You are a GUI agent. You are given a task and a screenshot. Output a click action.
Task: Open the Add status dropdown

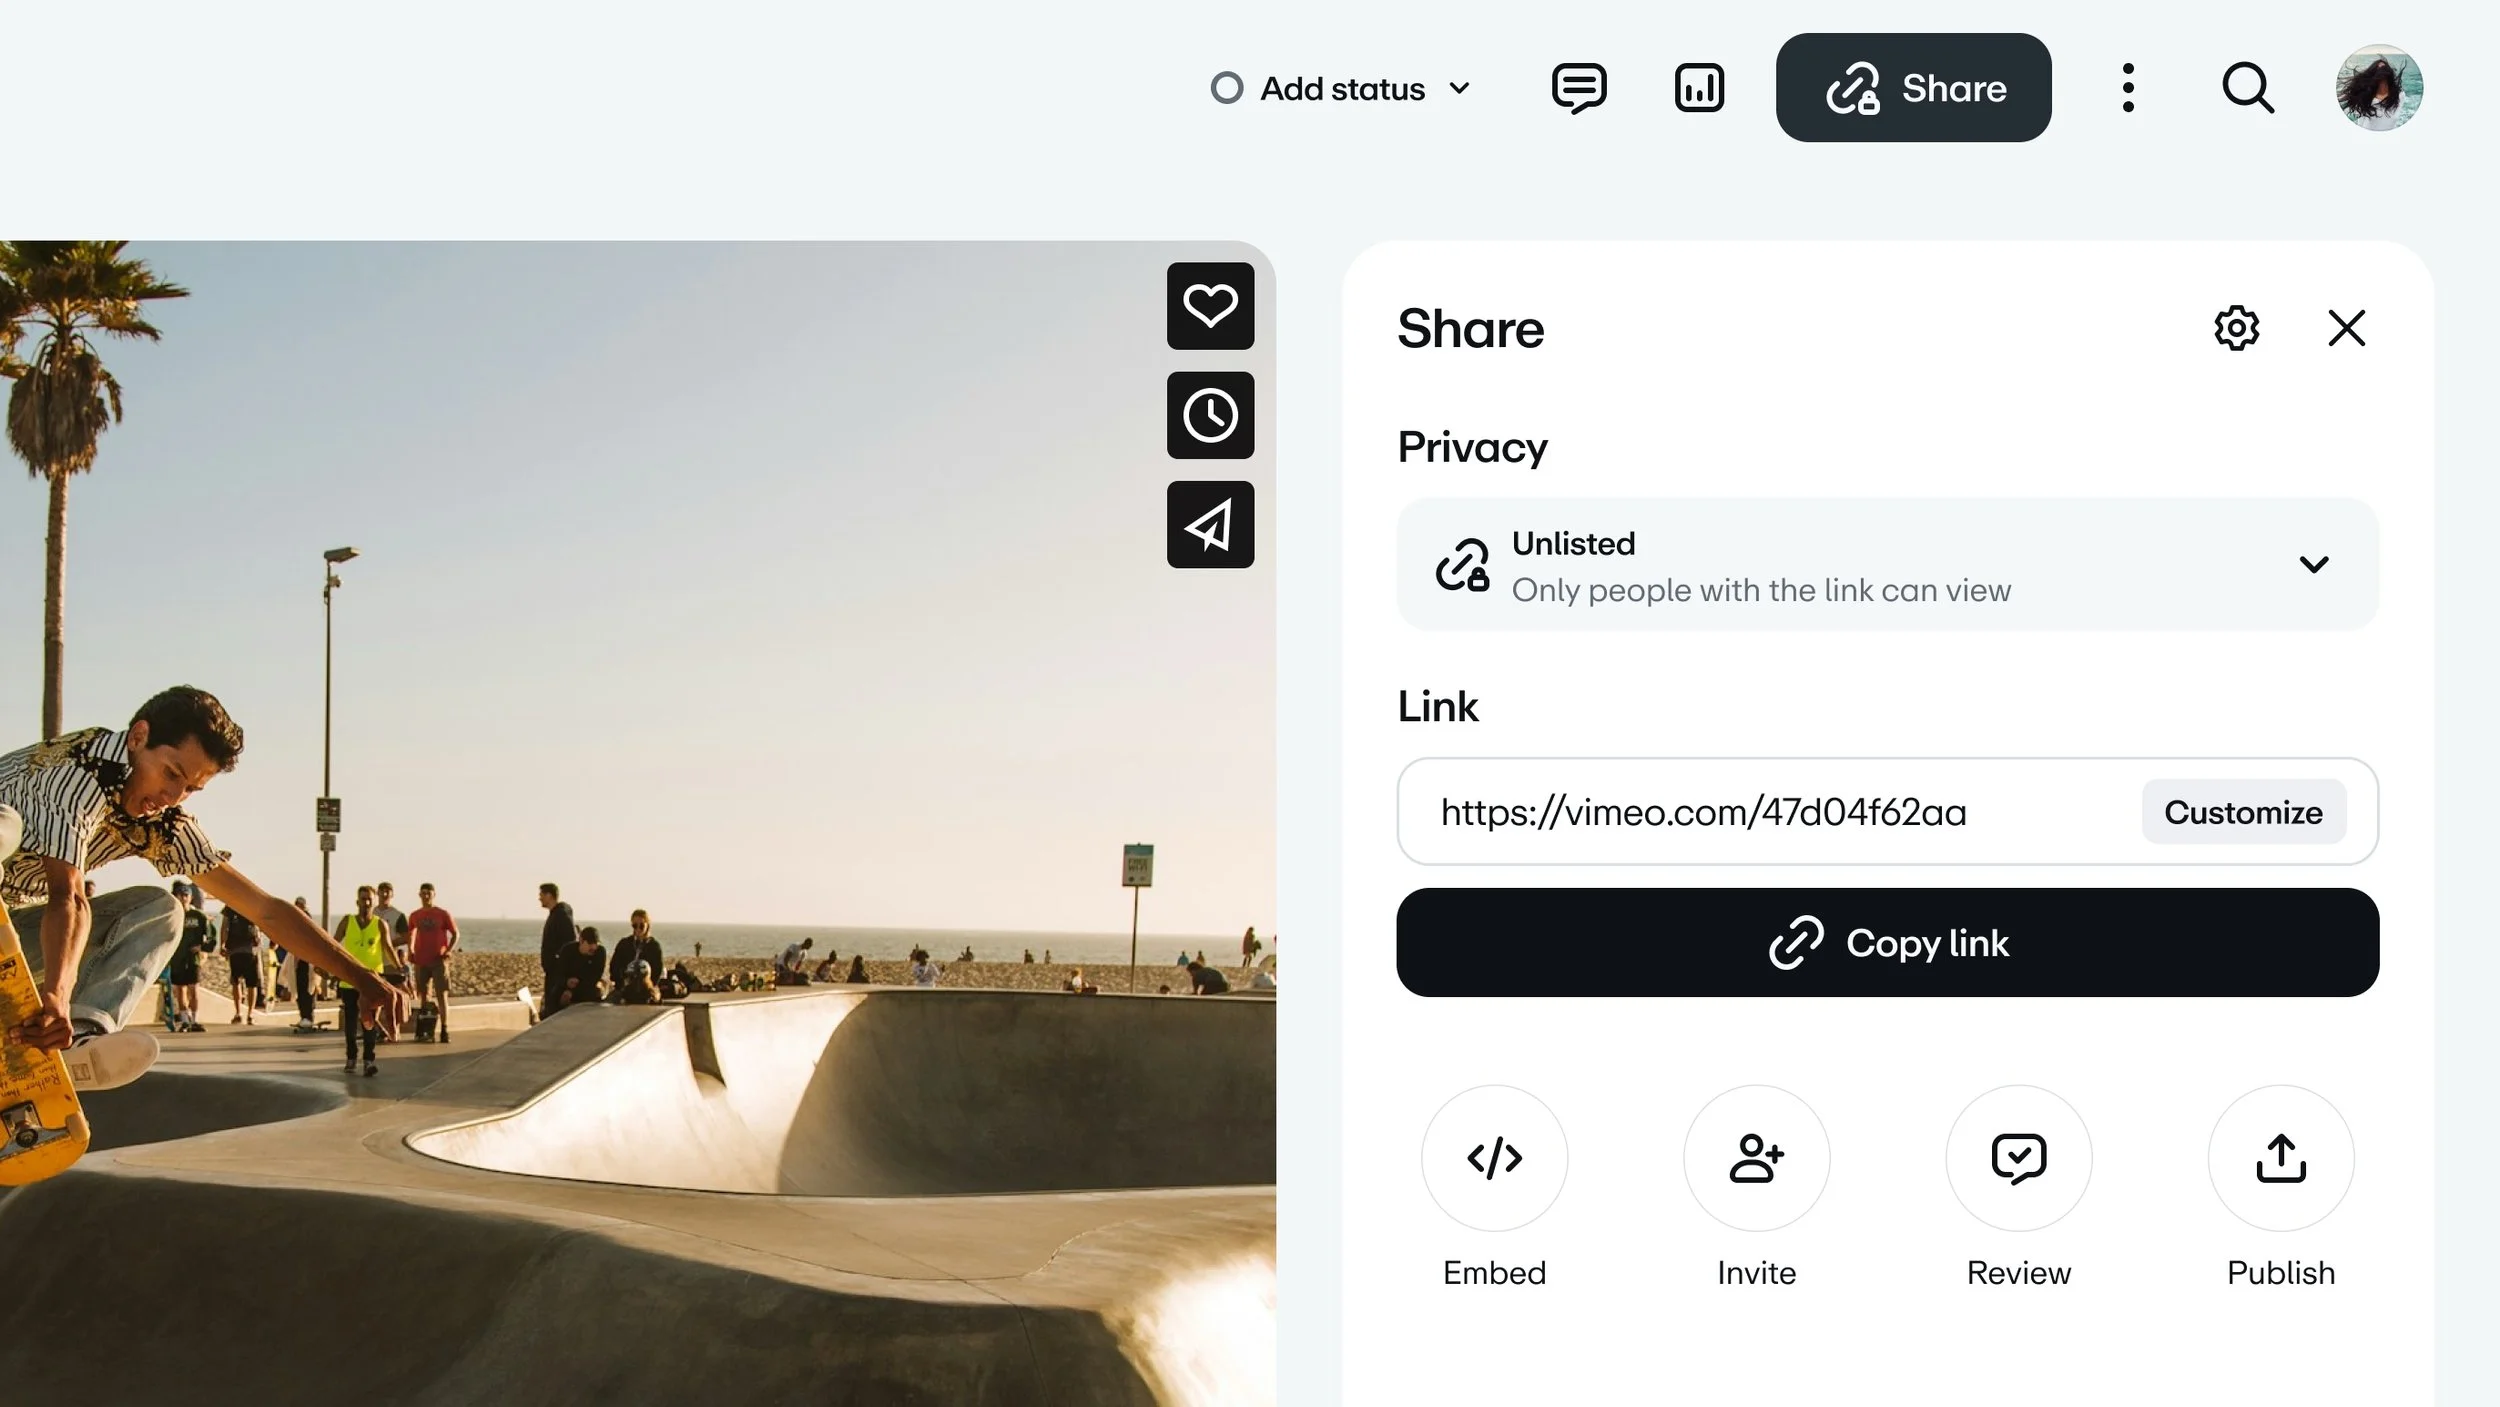[x=1340, y=88]
